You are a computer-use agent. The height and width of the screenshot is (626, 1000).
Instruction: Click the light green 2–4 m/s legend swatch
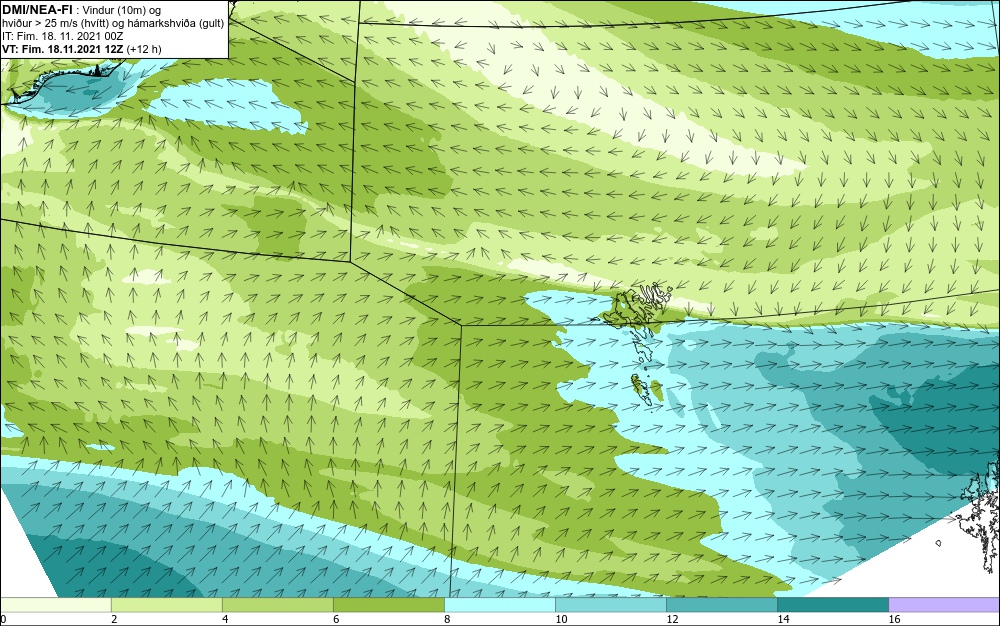coord(166,605)
